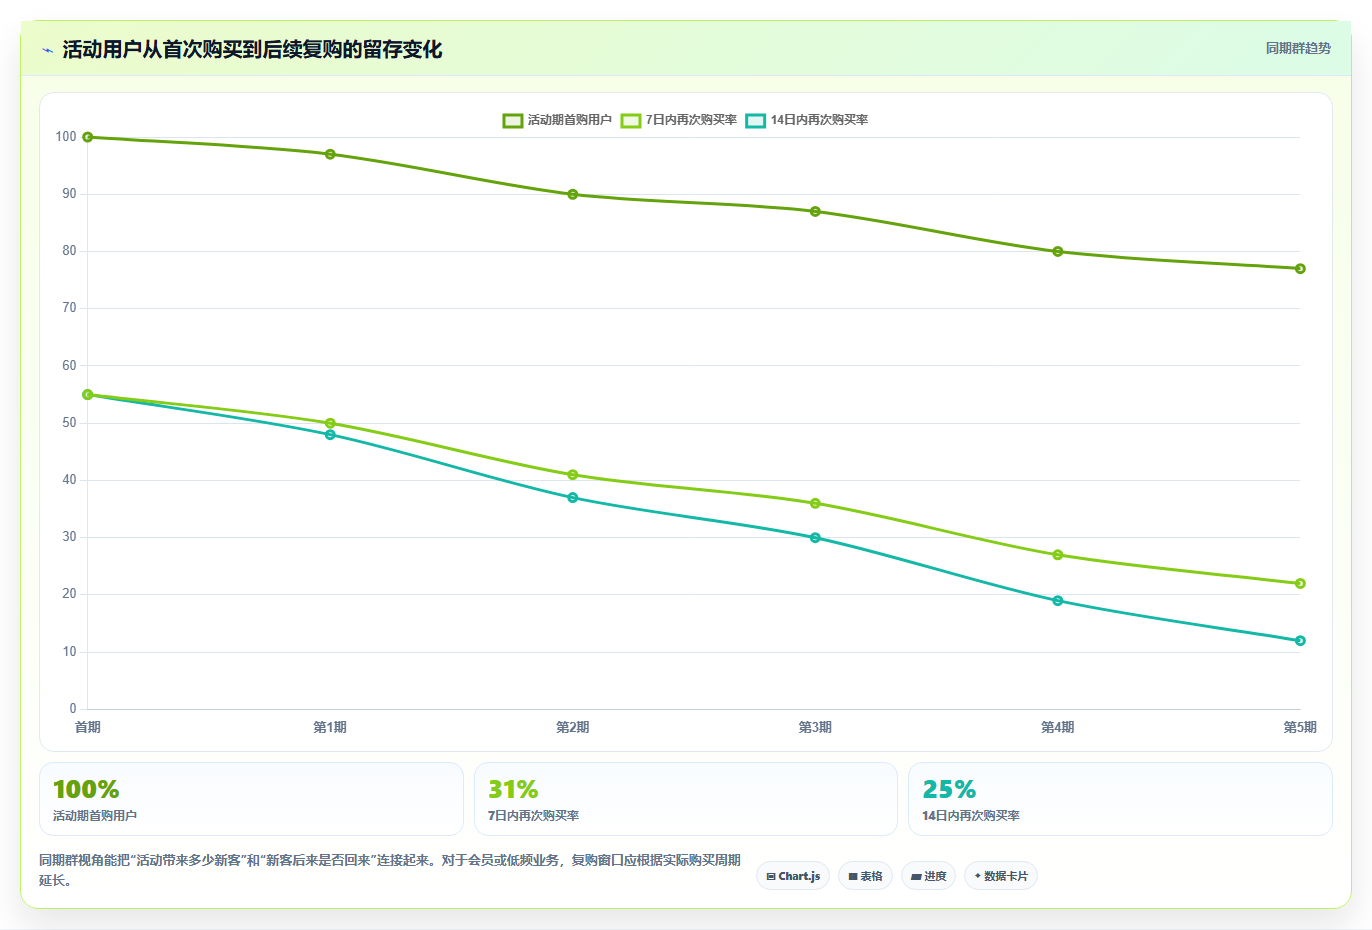The height and width of the screenshot is (930, 1372).
Task: Click the 14日内再次购买率 point at 第1期
Action: 330,434
